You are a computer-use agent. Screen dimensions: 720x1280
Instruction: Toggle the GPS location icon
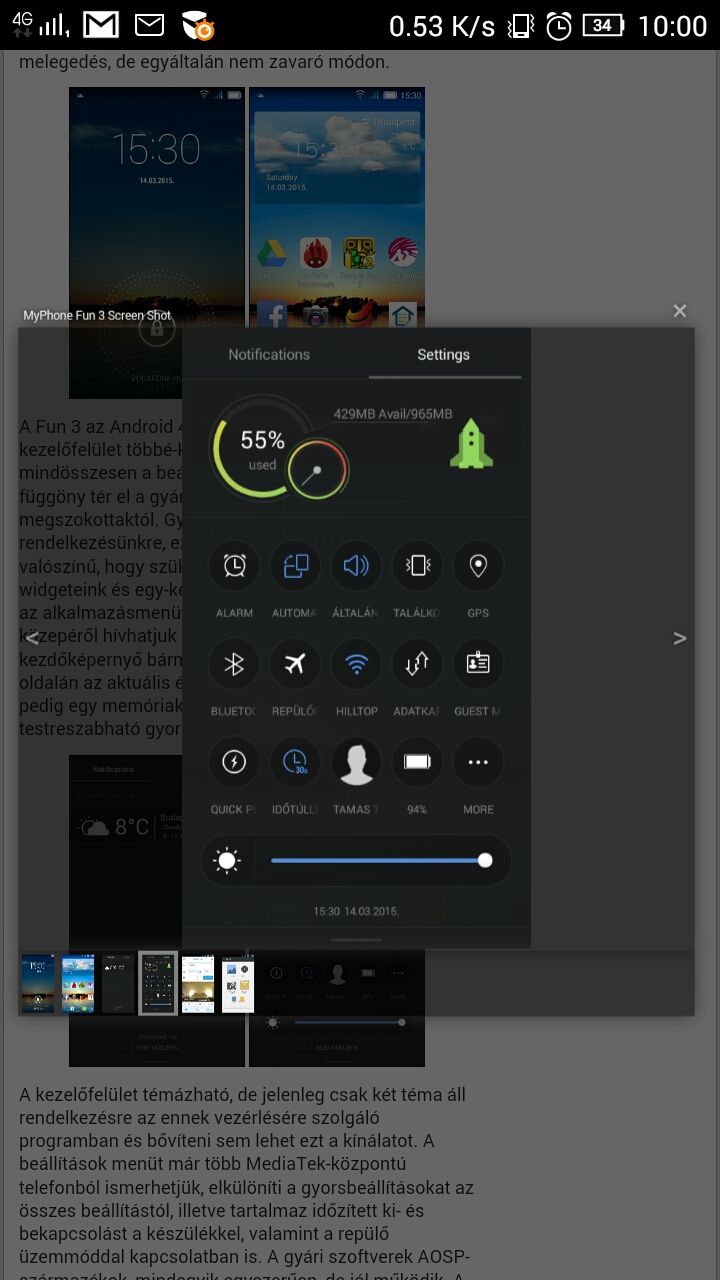[x=478, y=566]
